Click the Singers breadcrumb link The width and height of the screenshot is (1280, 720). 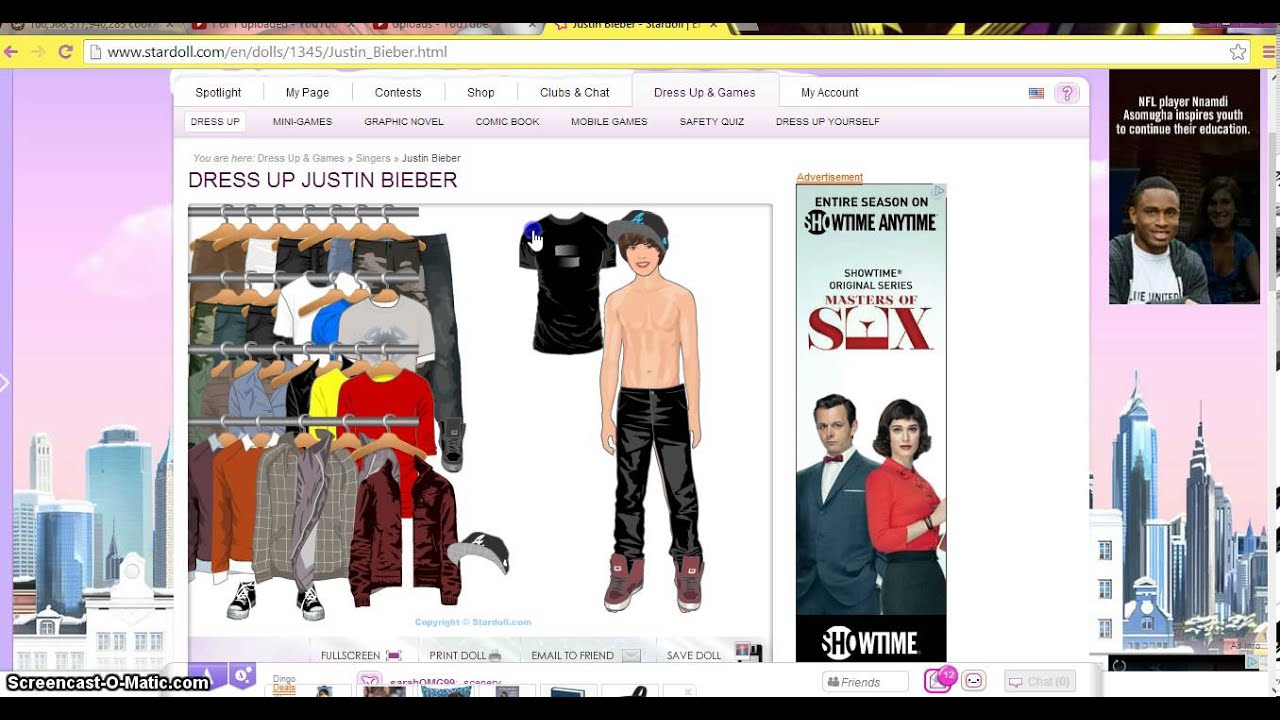pos(373,159)
